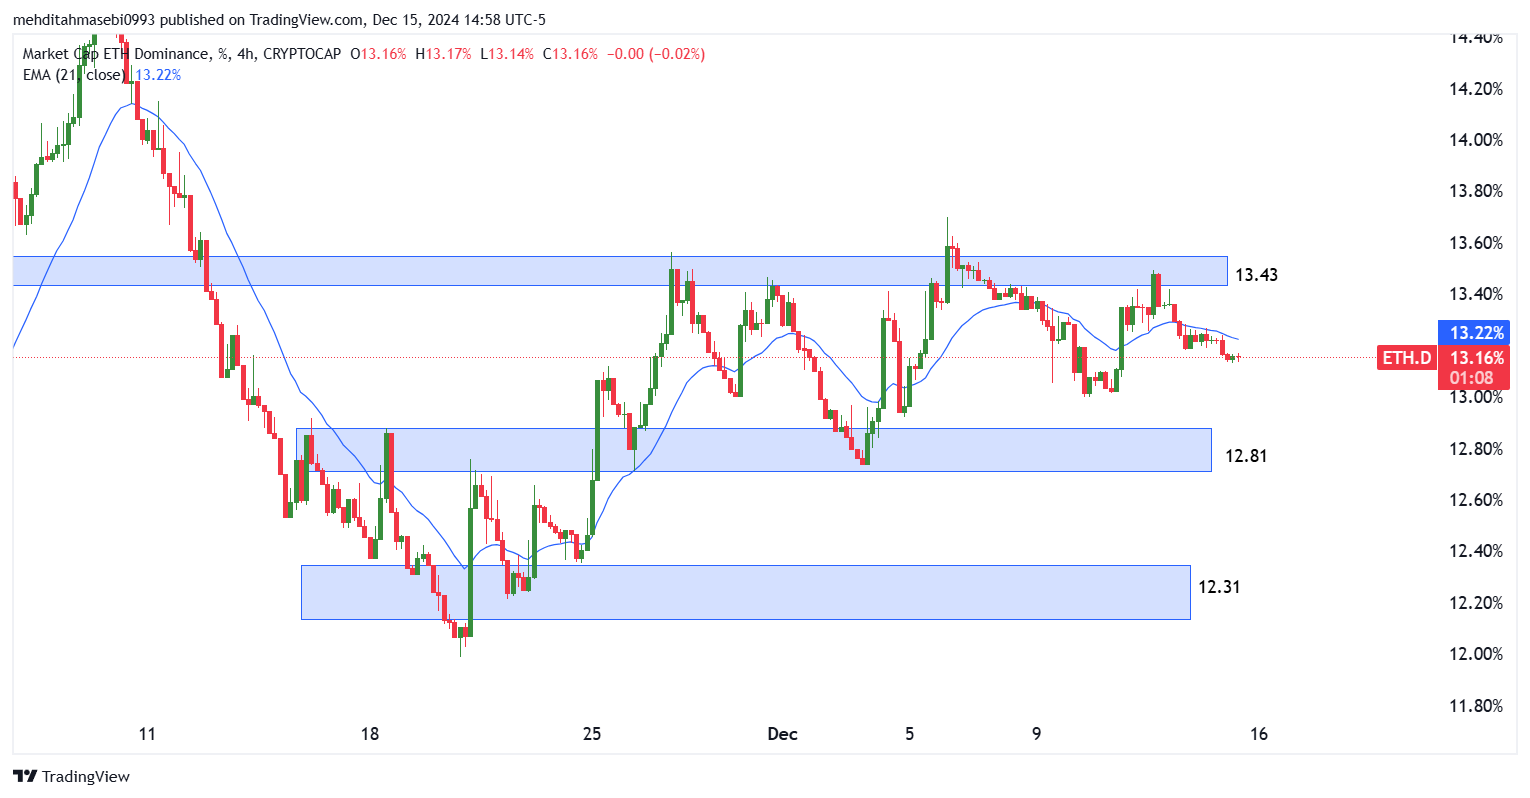Click the date label 11 on time axis
The width and height of the screenshot is (1530, 798).
click(147, 734)
